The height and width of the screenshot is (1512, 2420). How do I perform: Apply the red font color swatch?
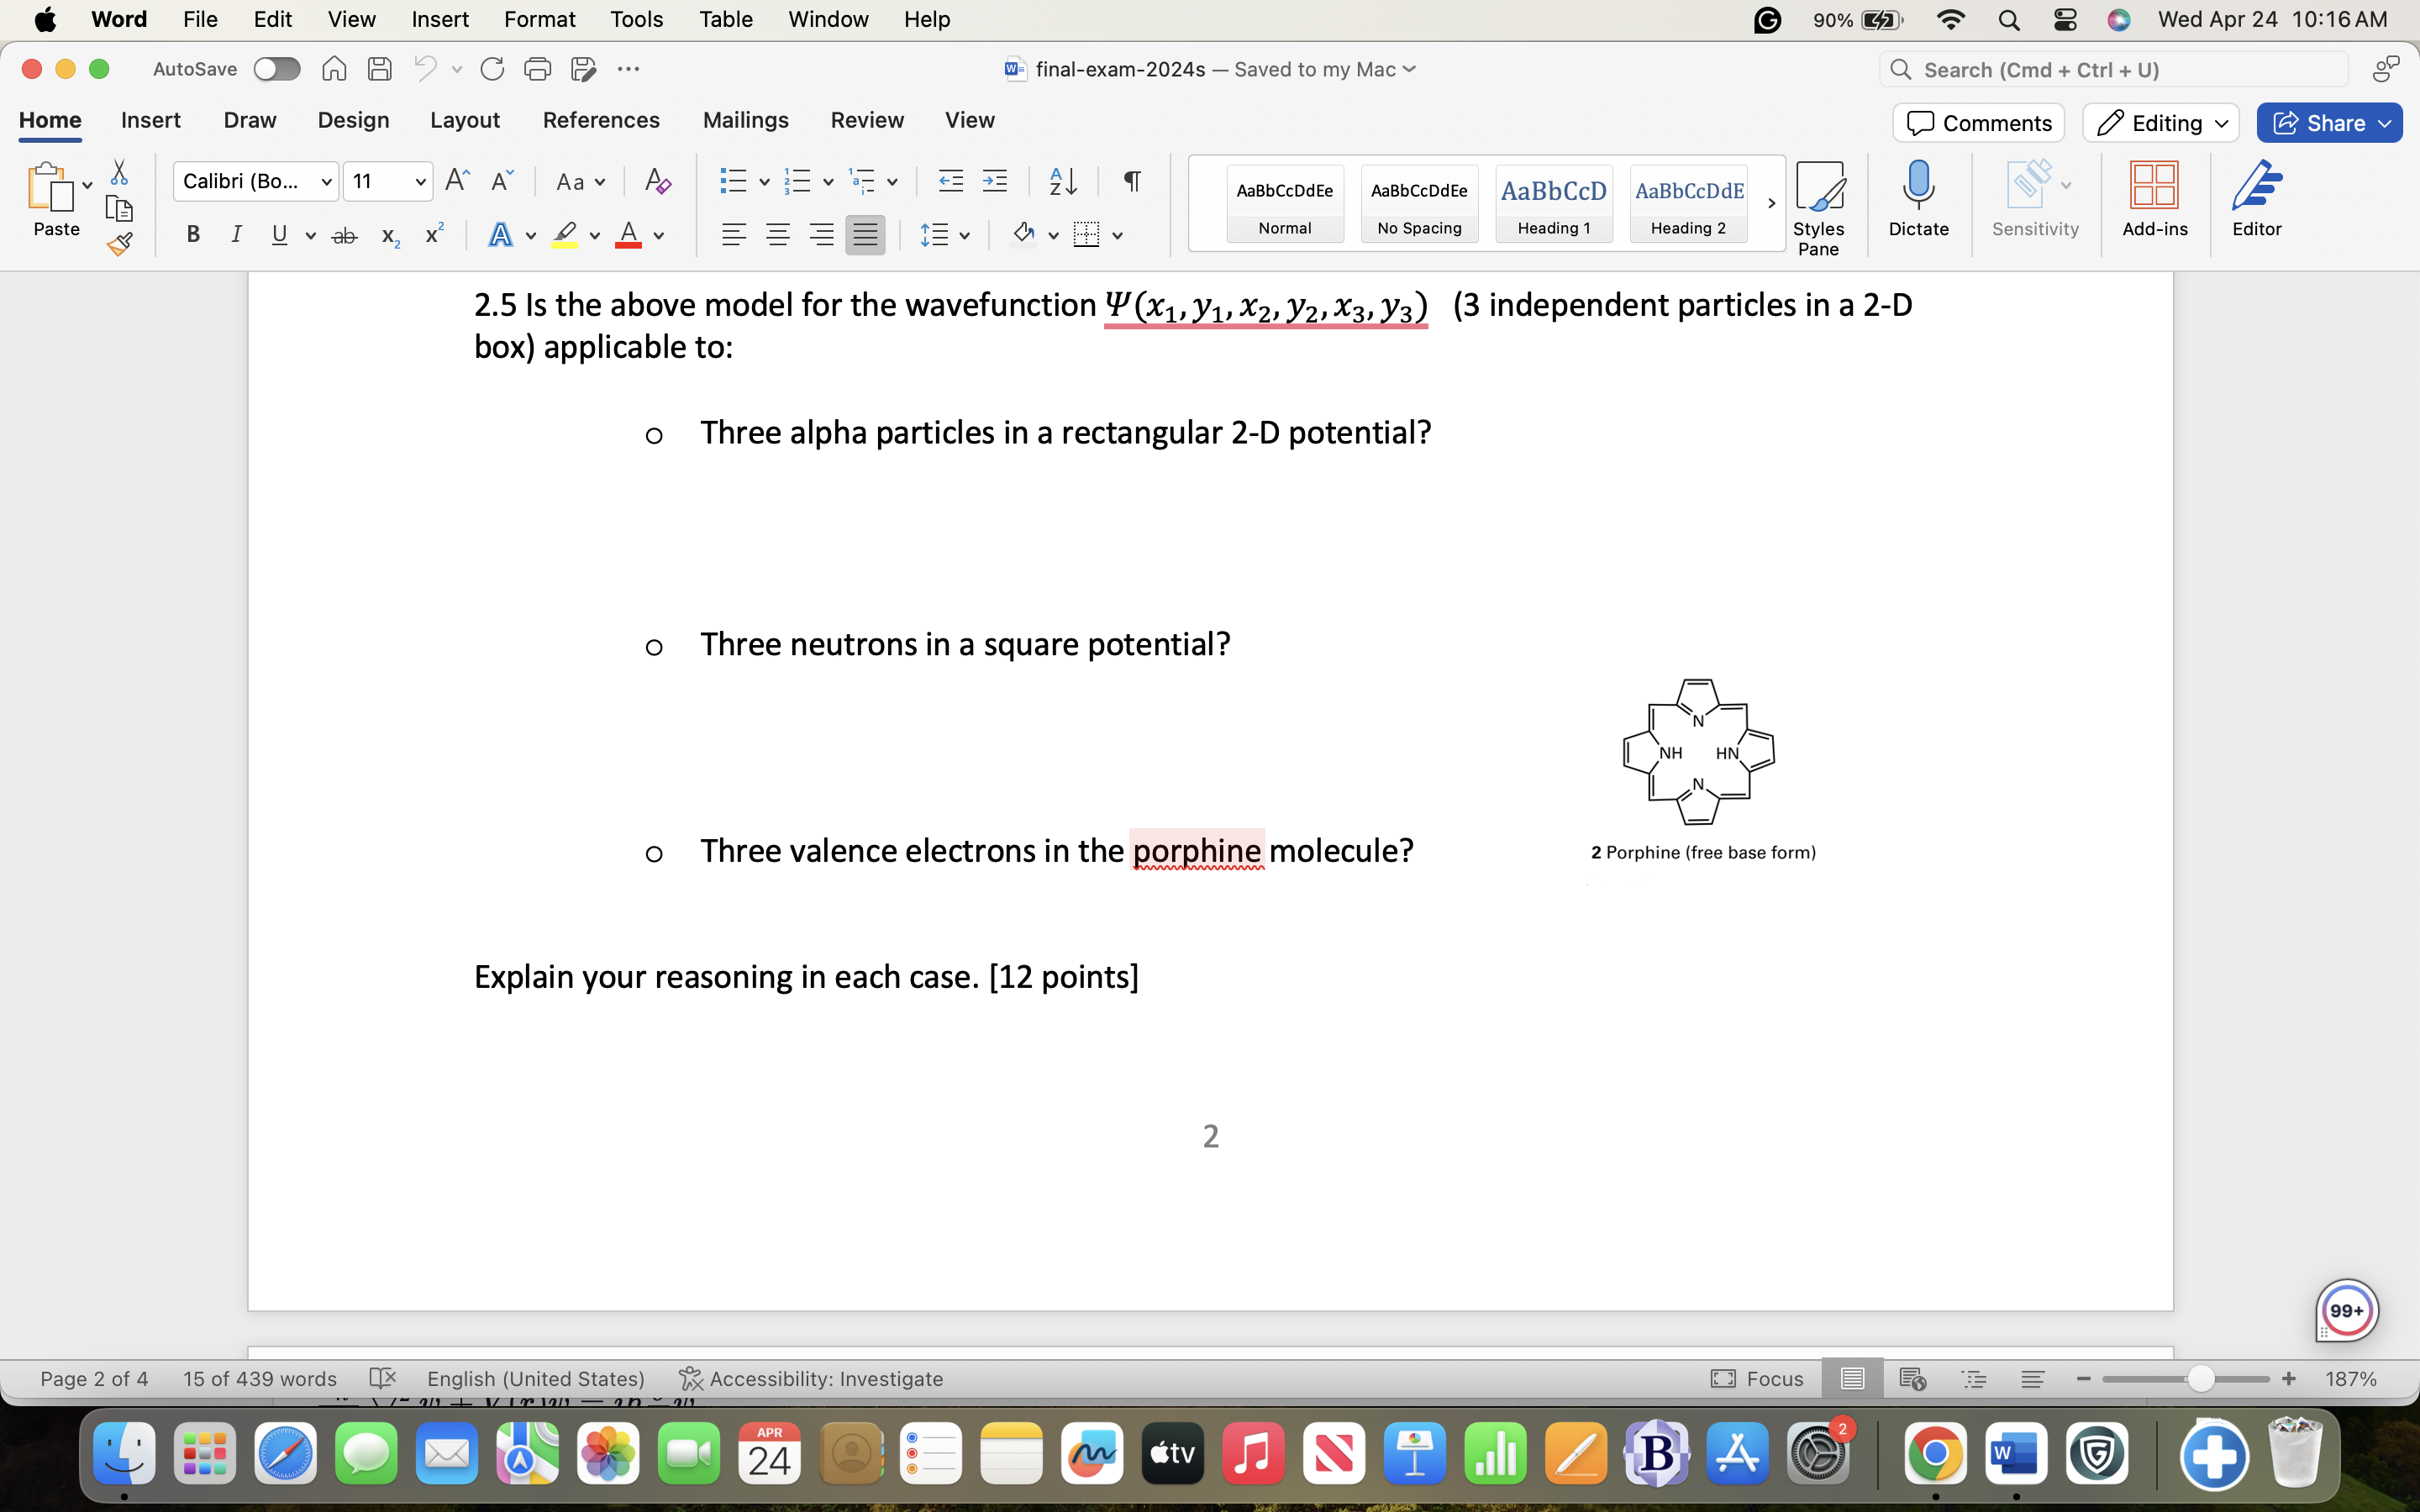628,236
